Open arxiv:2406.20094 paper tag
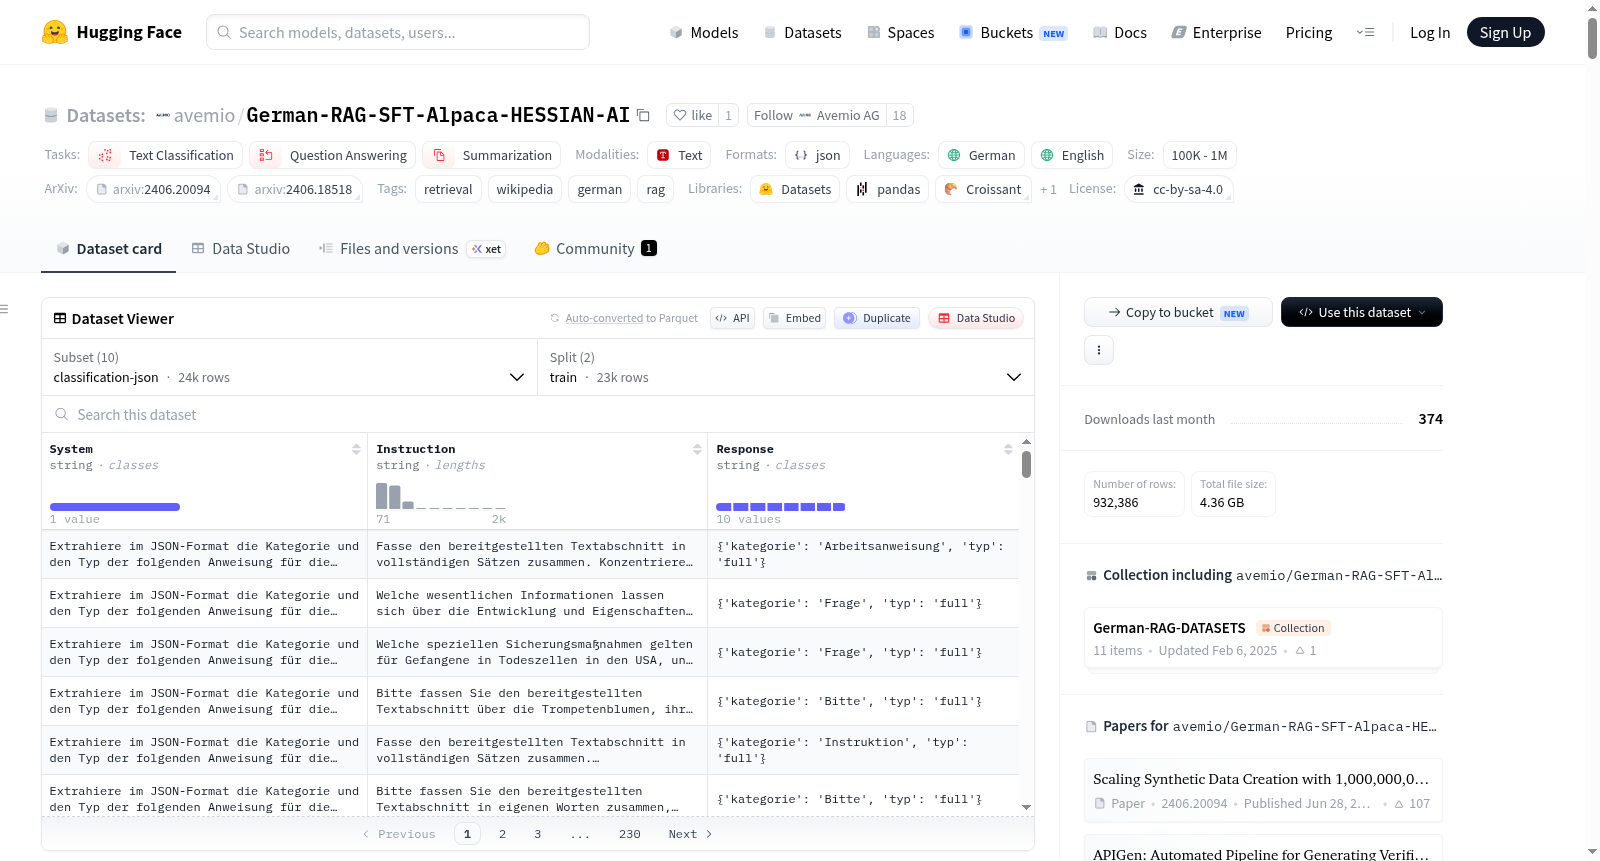This screenshot has height=861, width=1600. [x=153, y=189]
